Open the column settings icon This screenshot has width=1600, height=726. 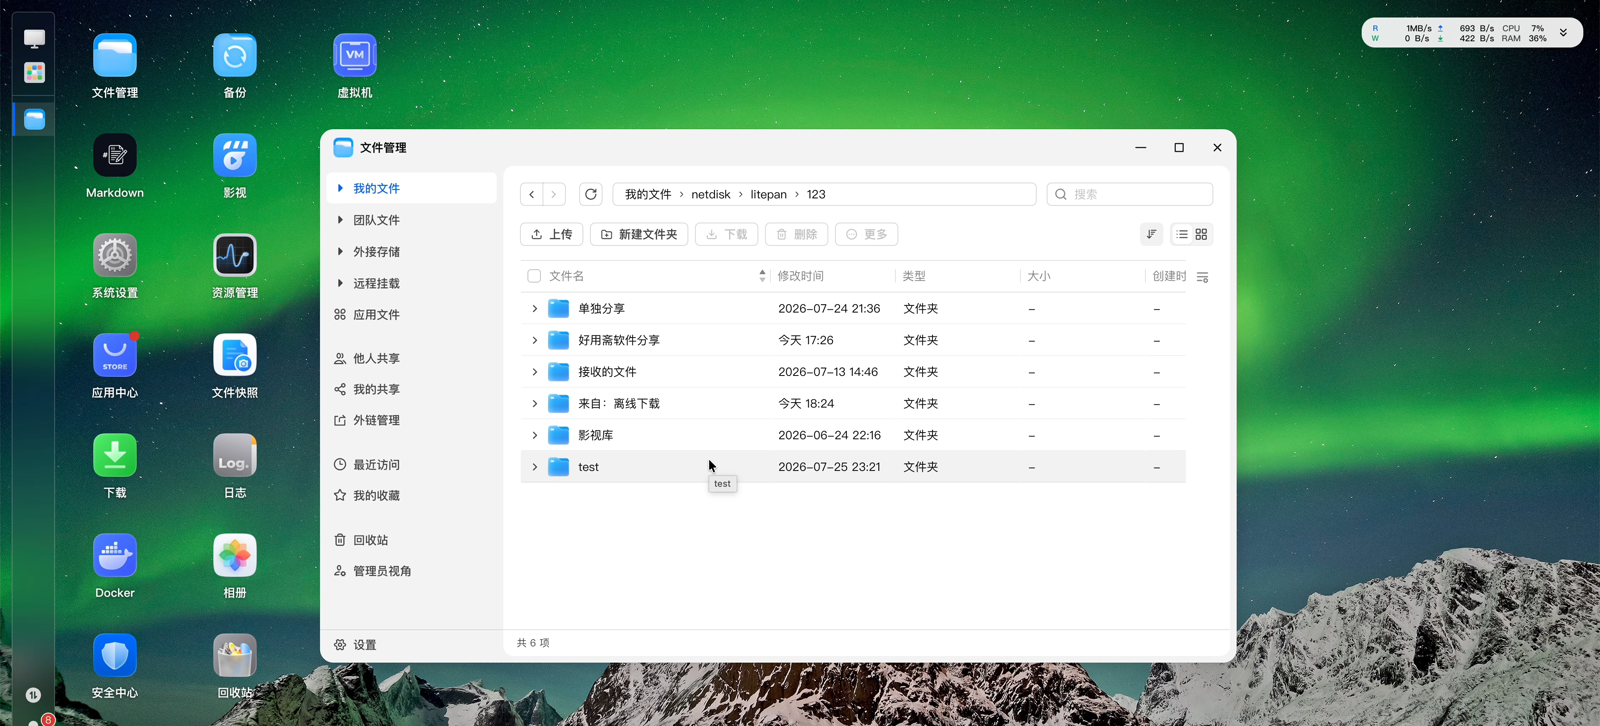tap(1203, 277)
